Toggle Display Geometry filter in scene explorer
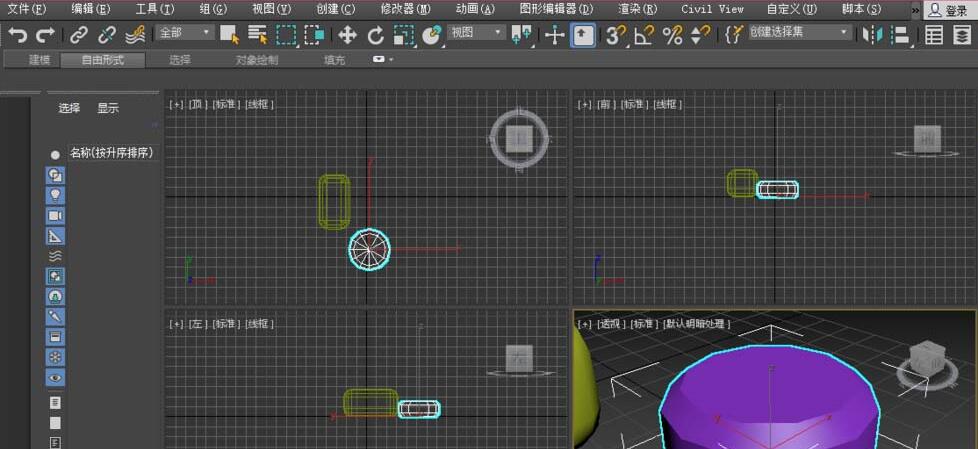This screenshot has width=978, height=449. [x=55, y=175]
